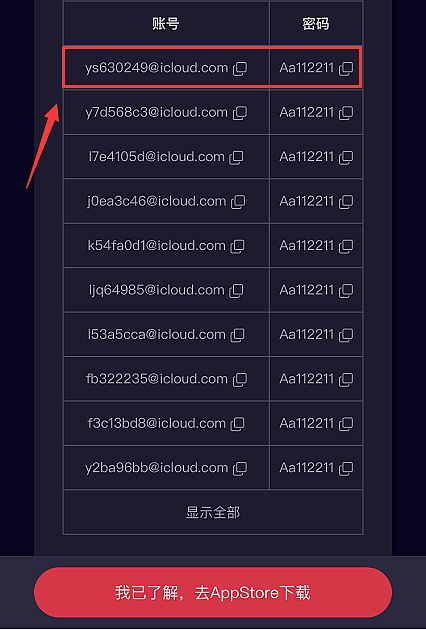Screen dimensions: 426x630
Task: Select the f3c13bd8@icloud.com email text
Action: coord(157,423)
